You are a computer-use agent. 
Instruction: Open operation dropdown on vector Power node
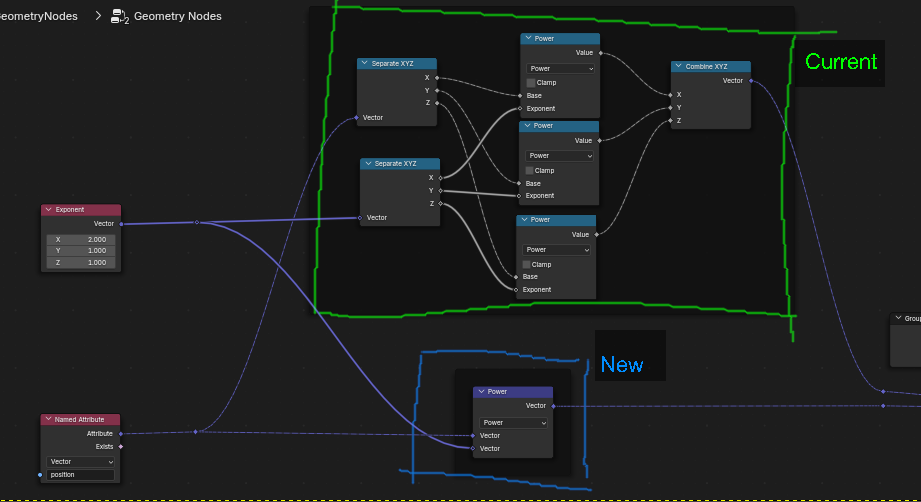pos(513,423)
